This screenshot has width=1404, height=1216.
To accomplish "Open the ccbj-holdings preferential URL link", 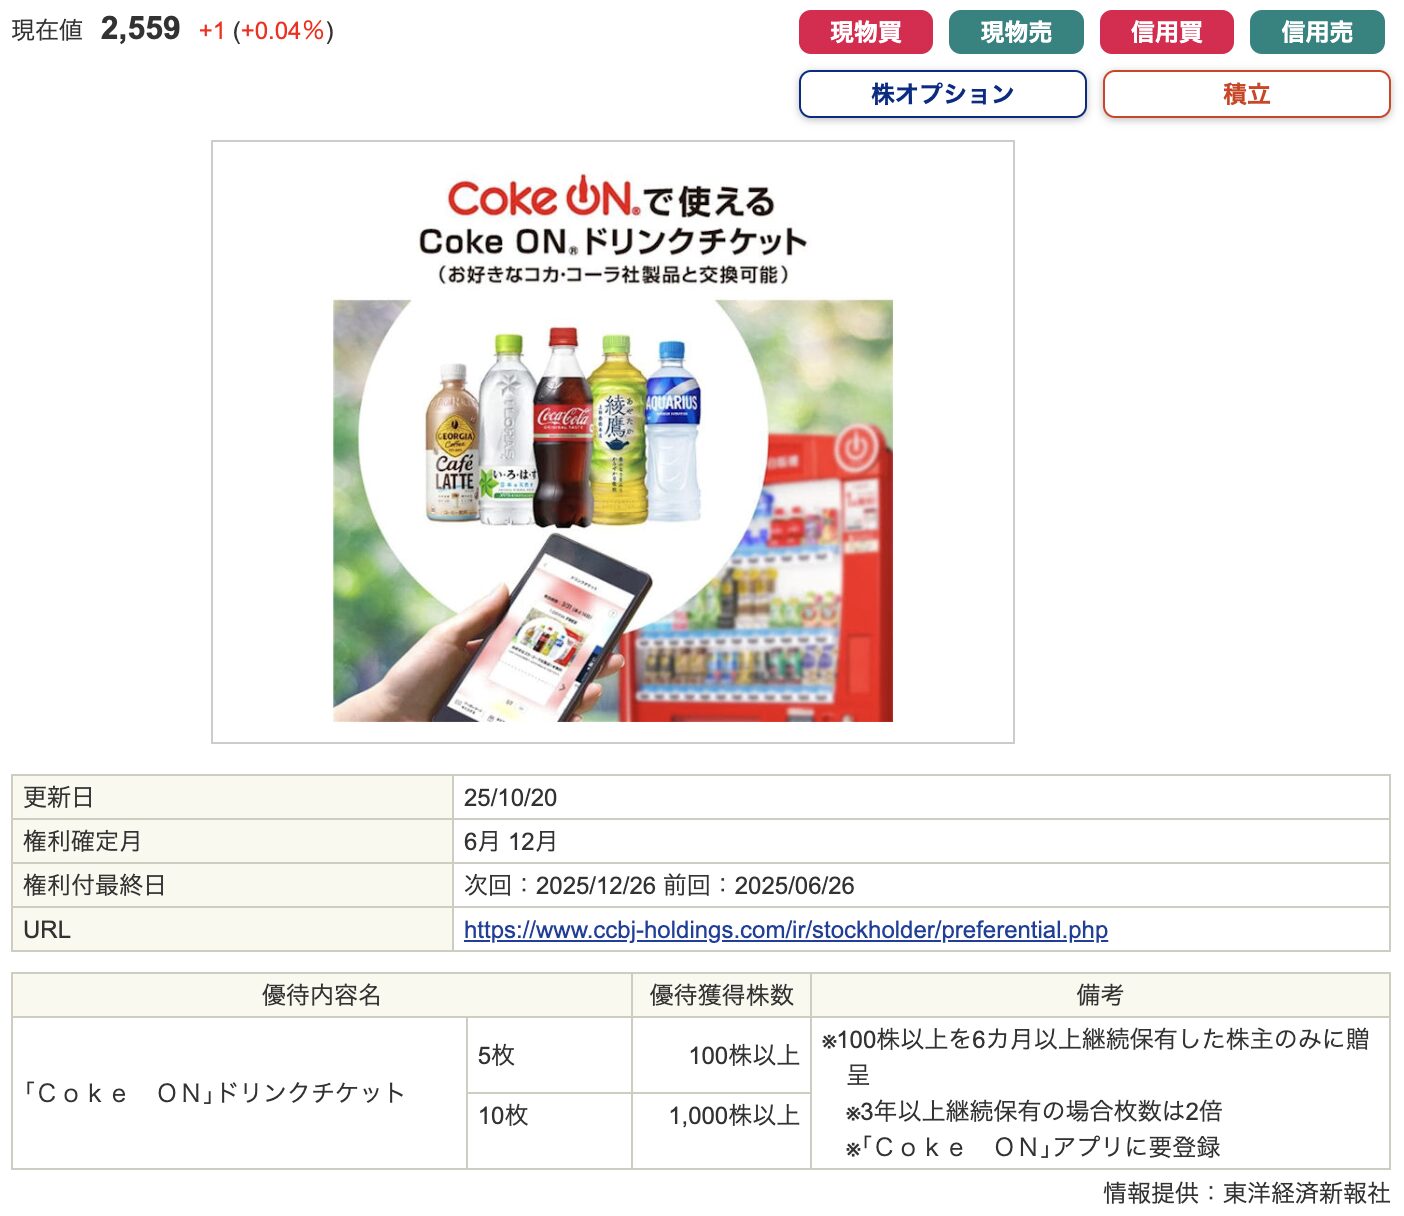I will 785,930.
